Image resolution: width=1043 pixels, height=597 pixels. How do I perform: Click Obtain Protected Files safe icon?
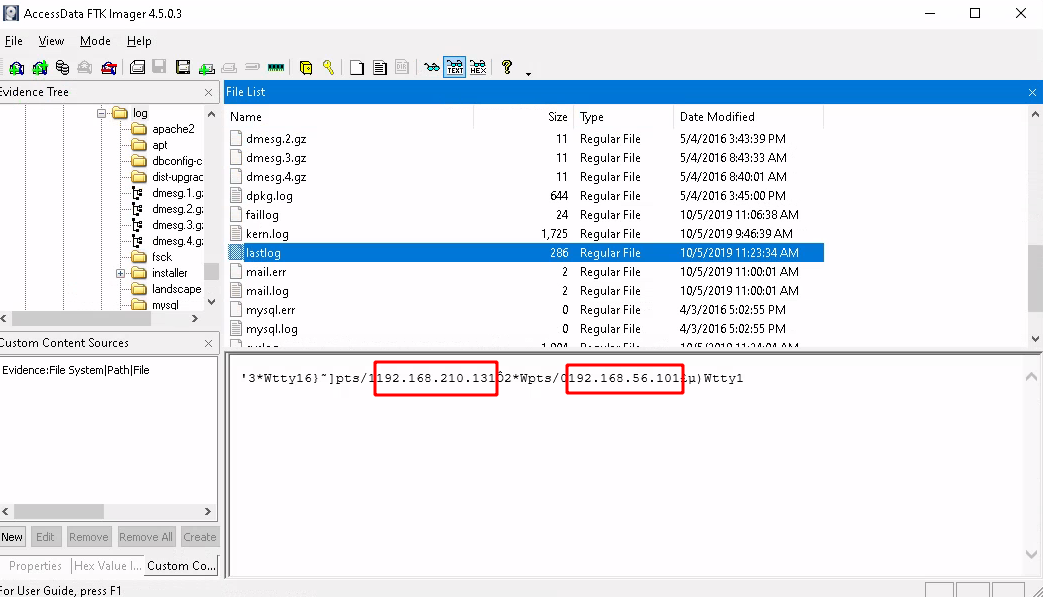click(306, 67)
